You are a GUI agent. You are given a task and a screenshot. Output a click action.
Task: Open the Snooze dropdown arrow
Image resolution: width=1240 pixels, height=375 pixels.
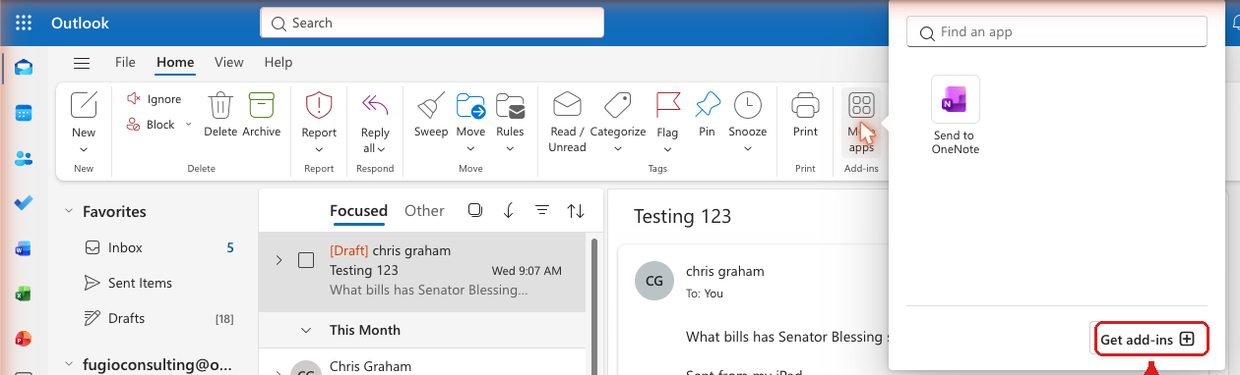pyautogui.click(x=747, y=150)
